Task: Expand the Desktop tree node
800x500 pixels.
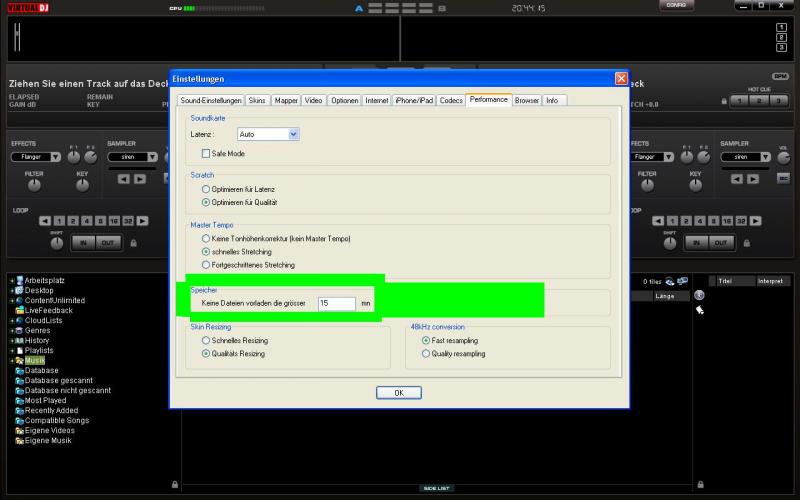Action: point(12,291)
